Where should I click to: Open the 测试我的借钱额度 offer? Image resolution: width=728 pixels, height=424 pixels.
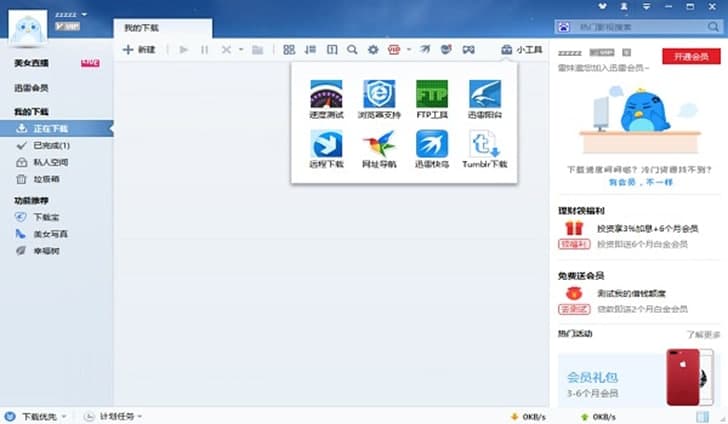(631, 294)
